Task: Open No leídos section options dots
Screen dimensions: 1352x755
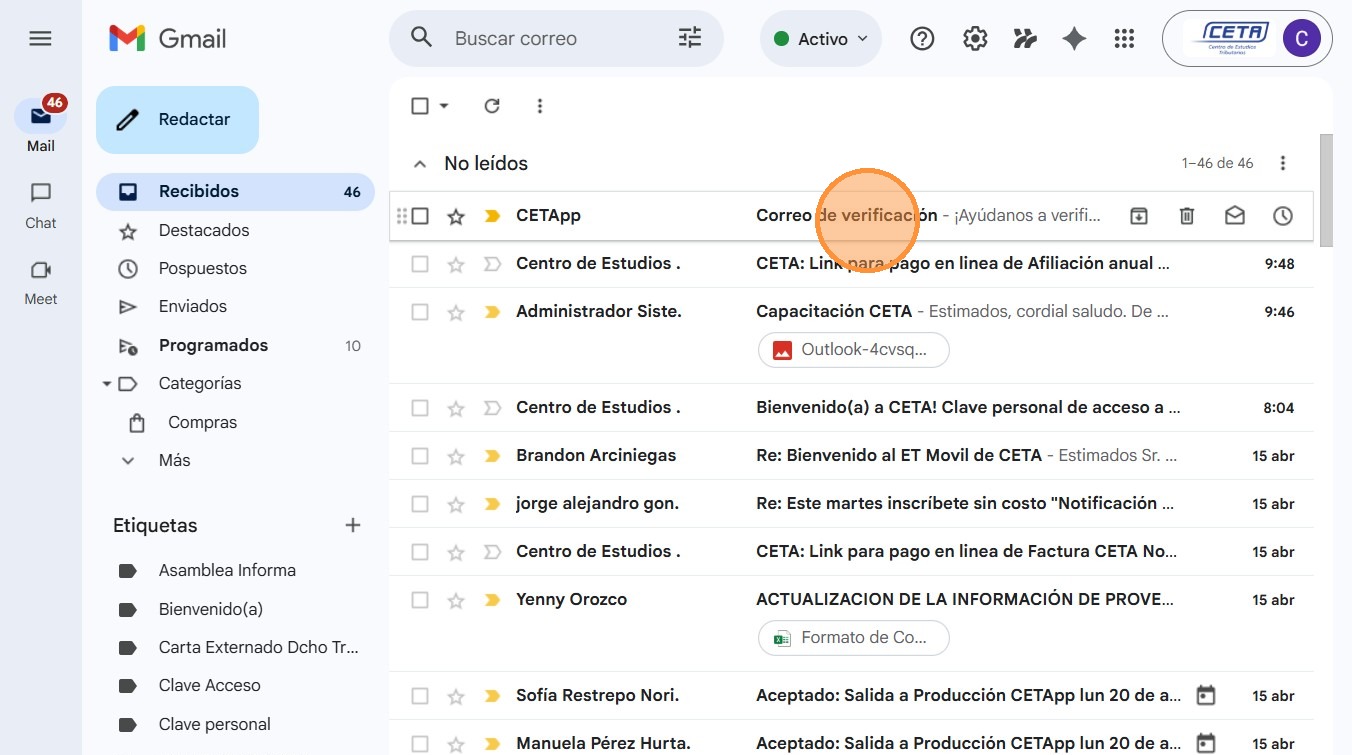Action: coord(1283,163)
